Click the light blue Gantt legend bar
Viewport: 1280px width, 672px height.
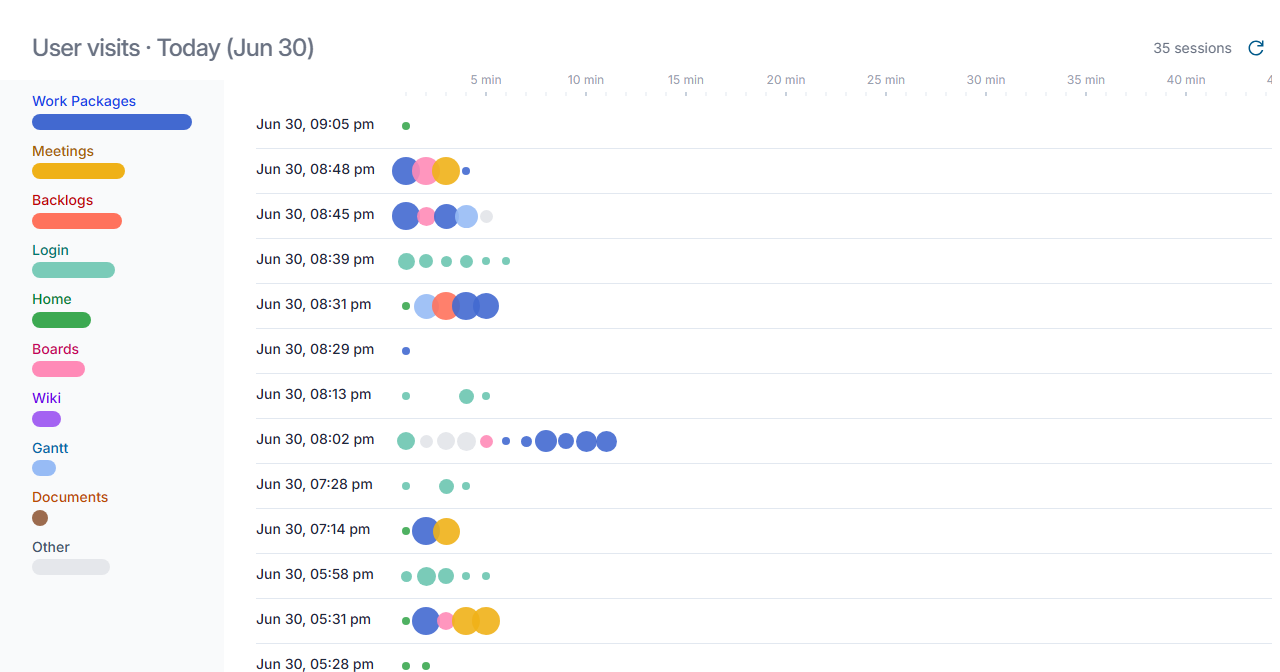click(x=44, y=468)
